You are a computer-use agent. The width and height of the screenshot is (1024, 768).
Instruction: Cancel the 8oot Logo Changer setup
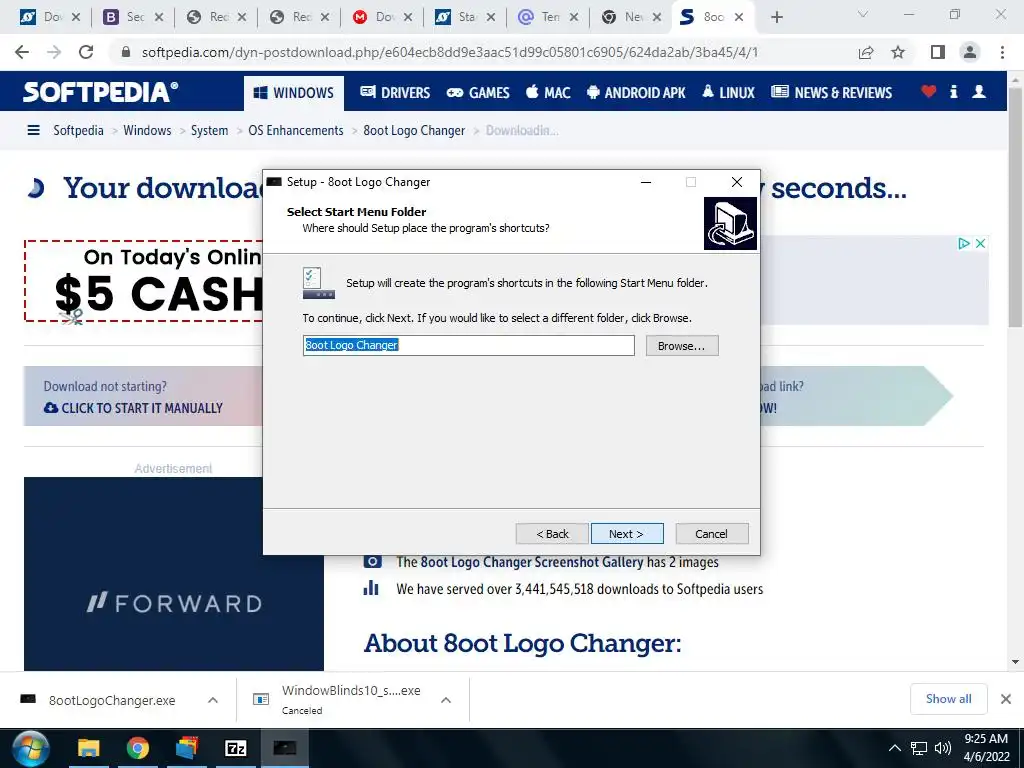point(711,534)
